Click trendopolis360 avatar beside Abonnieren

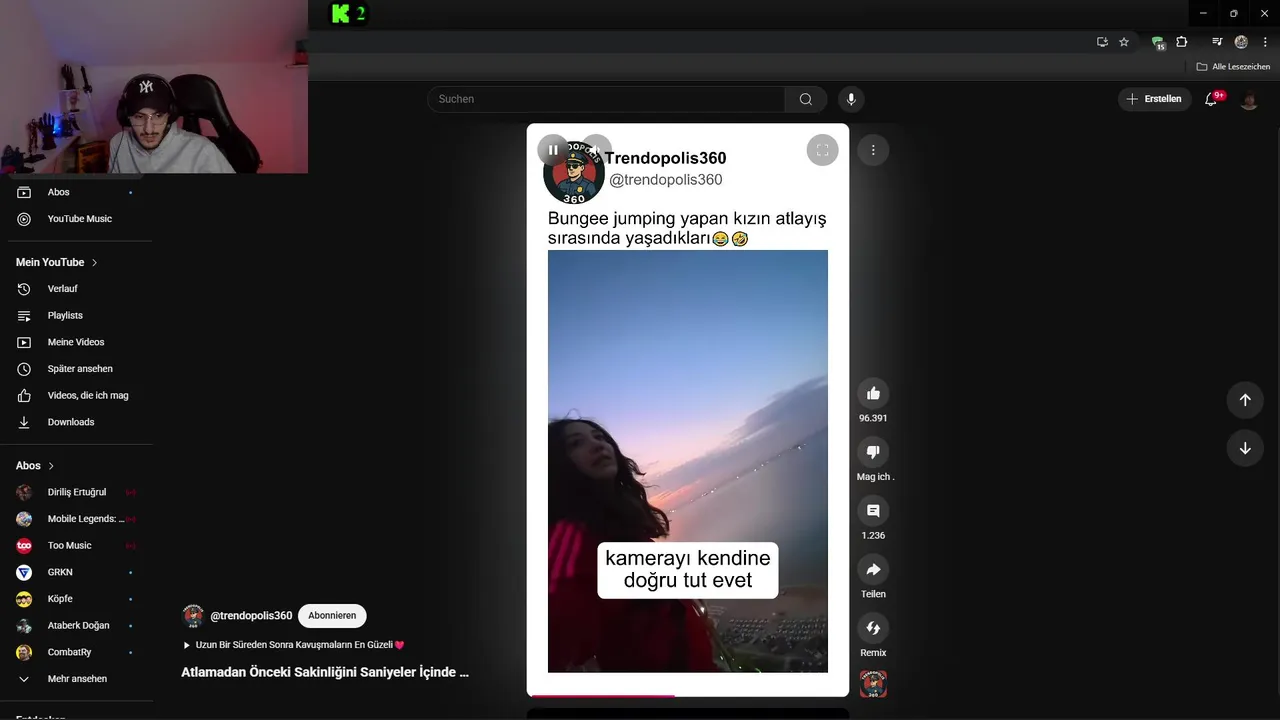193,616
